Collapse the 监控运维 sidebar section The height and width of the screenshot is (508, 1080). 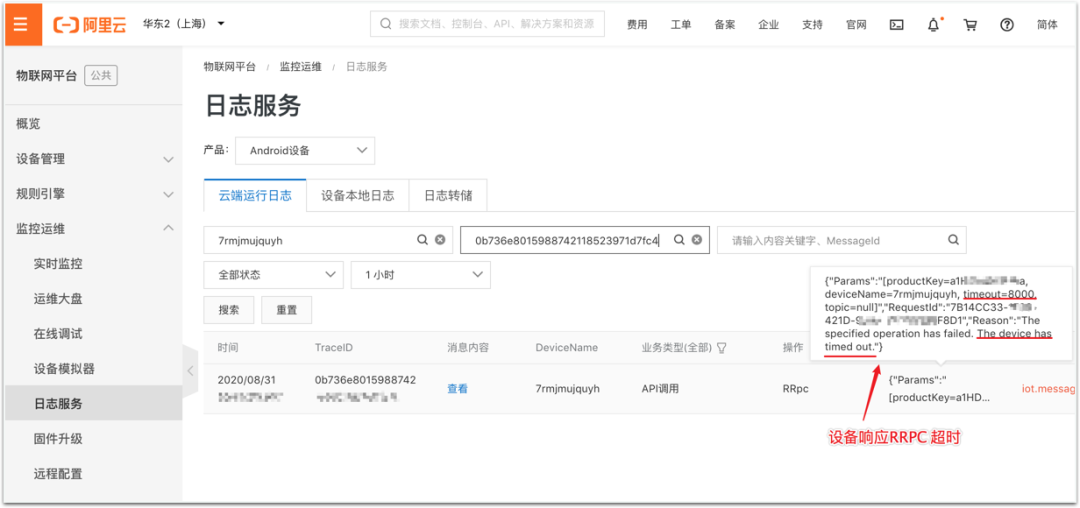tap(94, 229)
